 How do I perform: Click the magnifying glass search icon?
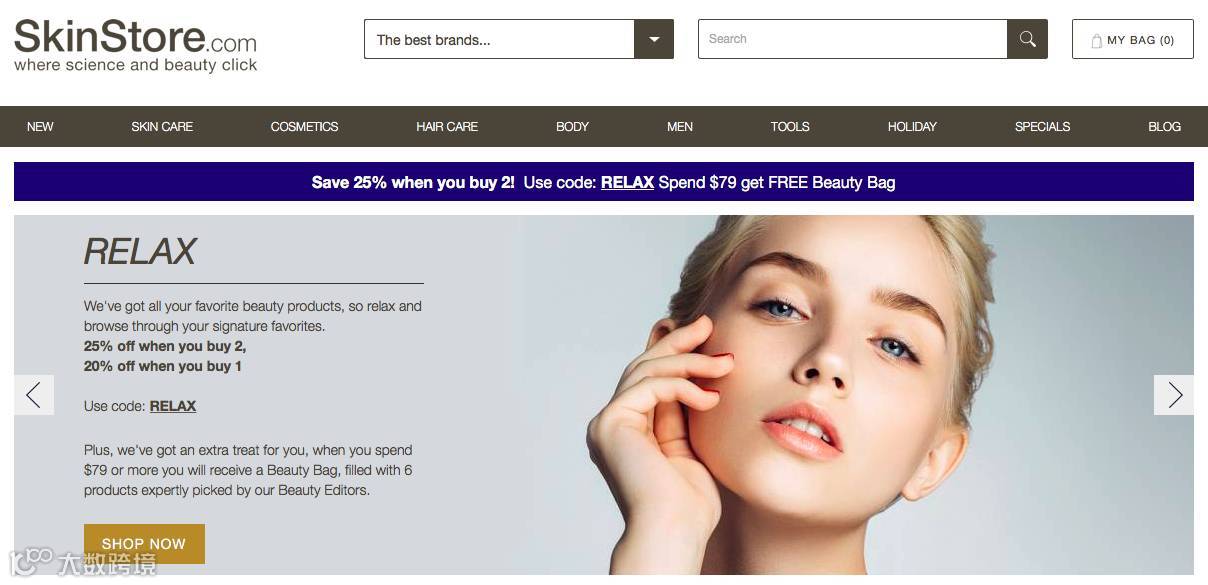1027,39
